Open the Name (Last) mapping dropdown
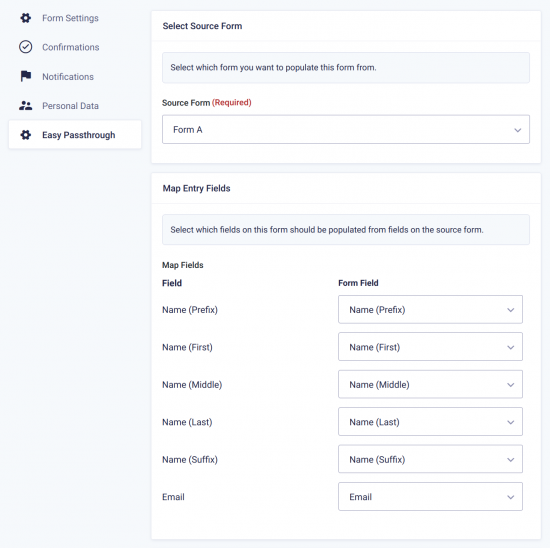The image size is (550, 548). tap(430, 422)
